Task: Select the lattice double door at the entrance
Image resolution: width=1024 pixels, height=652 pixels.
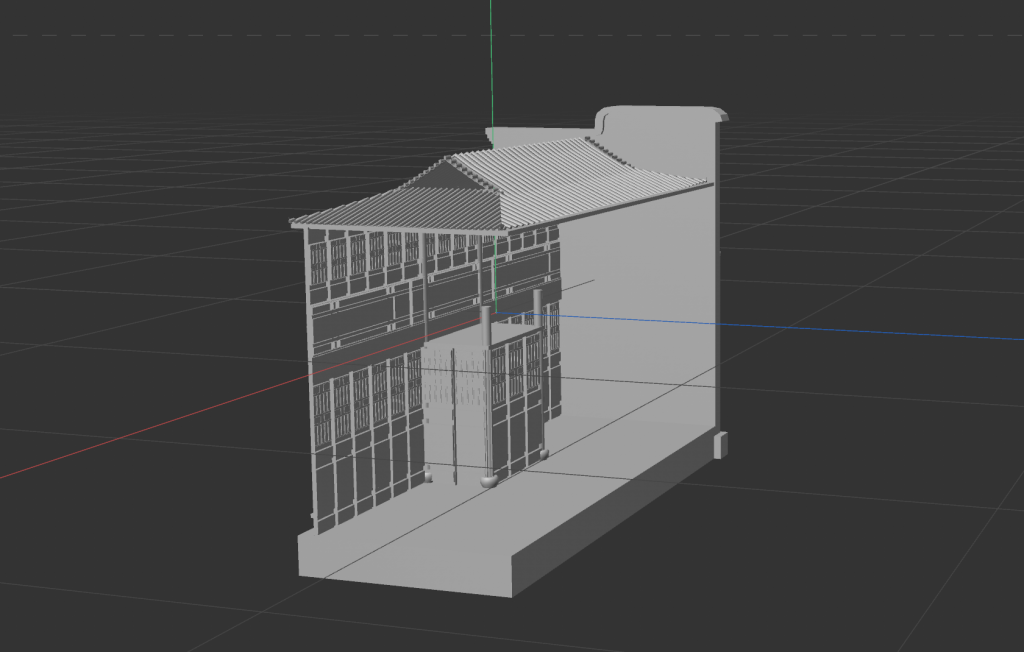Action: [x=455, y=413]
